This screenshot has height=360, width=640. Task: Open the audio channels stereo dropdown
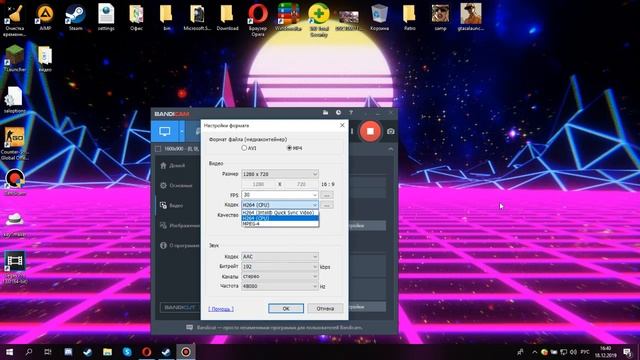[x=280, y=276]
